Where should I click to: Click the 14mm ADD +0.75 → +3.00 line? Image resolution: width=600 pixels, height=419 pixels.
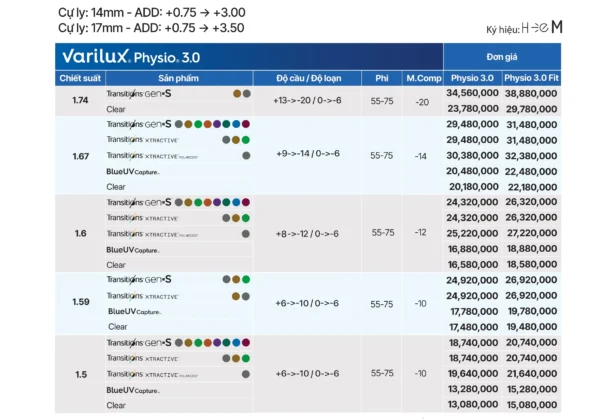(152, 13)
